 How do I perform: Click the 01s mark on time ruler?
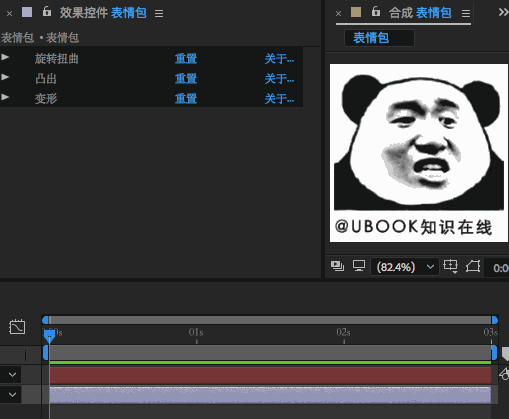pos(196,332)
